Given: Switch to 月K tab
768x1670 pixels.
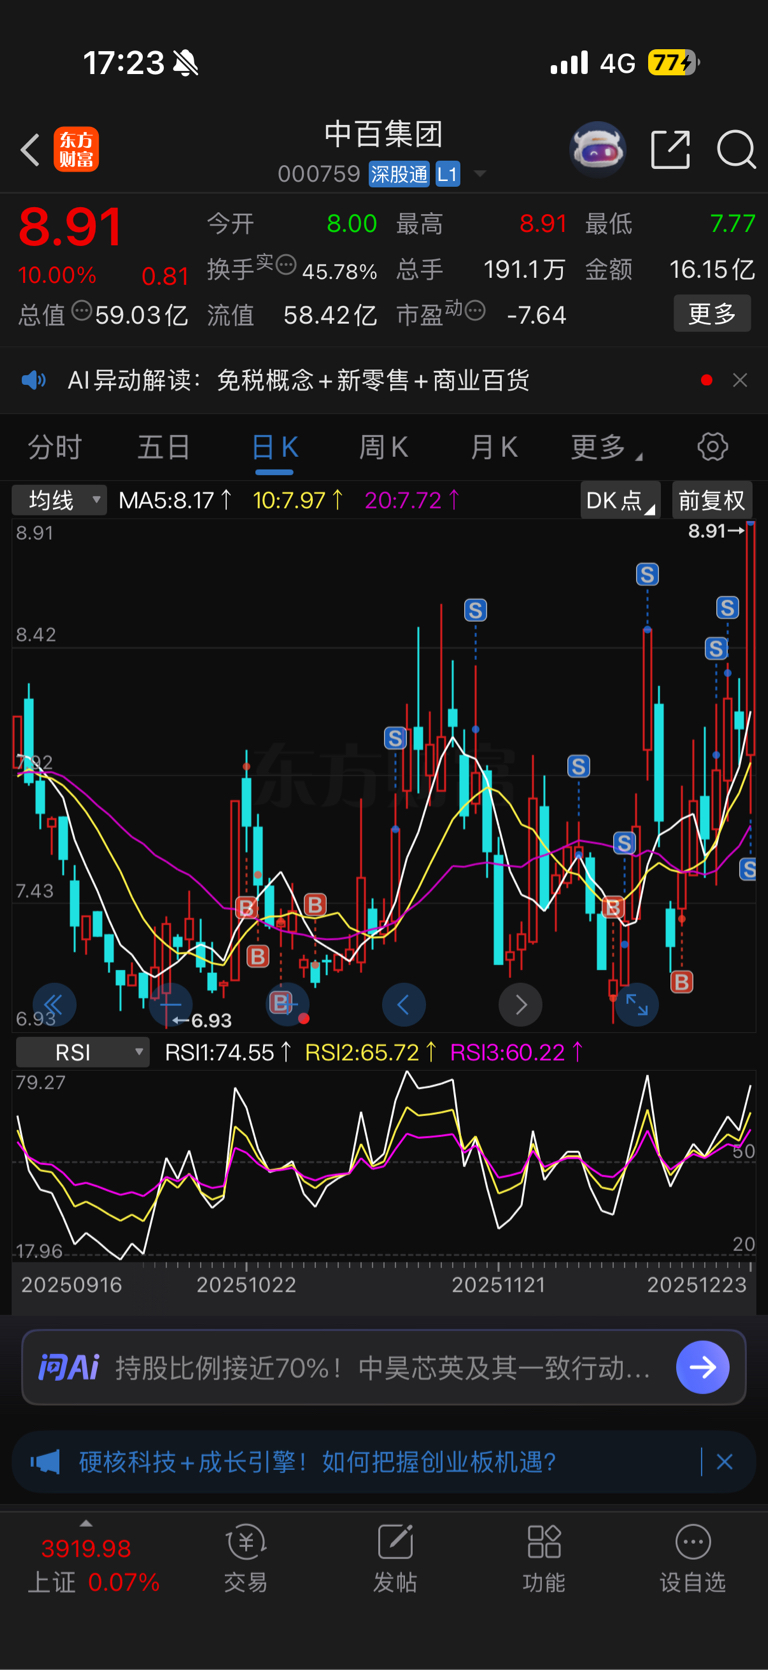Looking at the screenshot, I should (494, 447).
